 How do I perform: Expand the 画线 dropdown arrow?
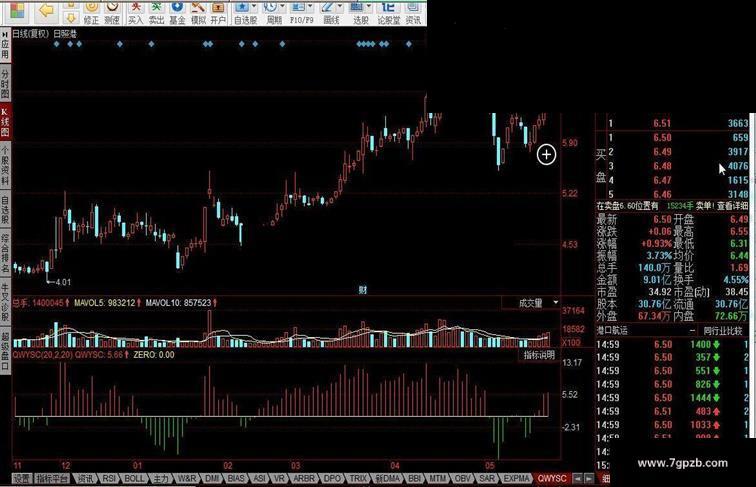pyautogui.click(x=340, y=7)
